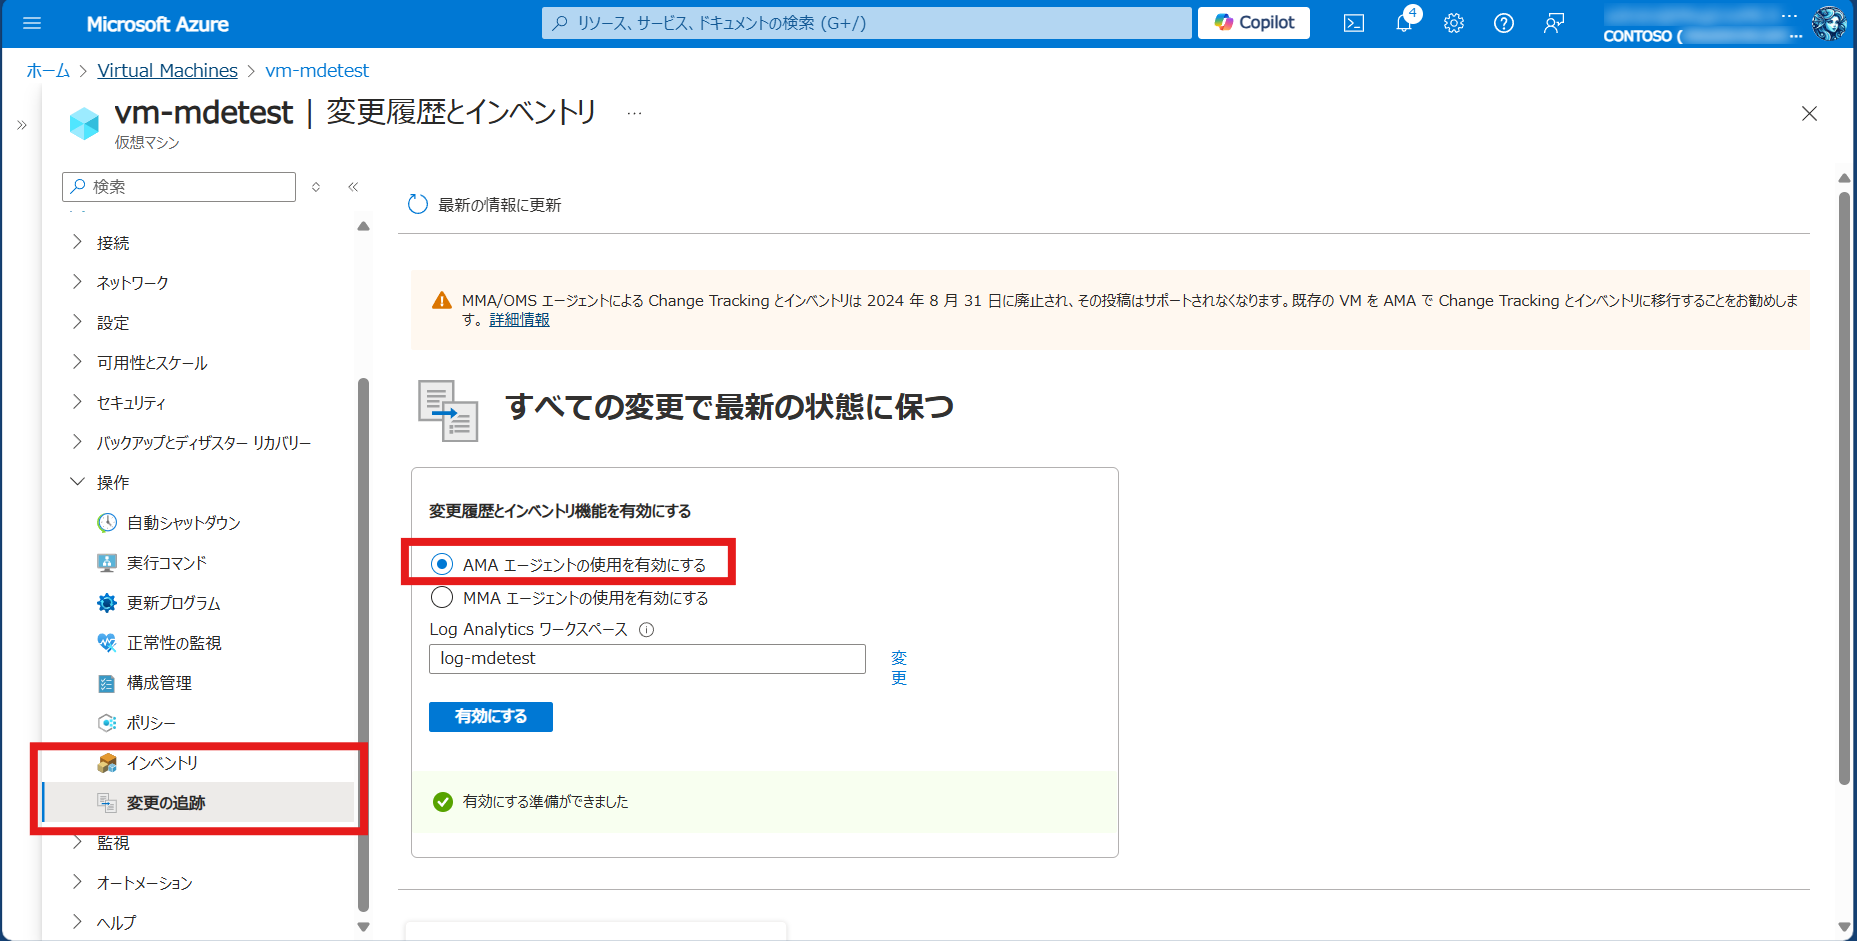Click the change tracking document icon
Viewport: 1857px width, 941px height.
point(448,410)
